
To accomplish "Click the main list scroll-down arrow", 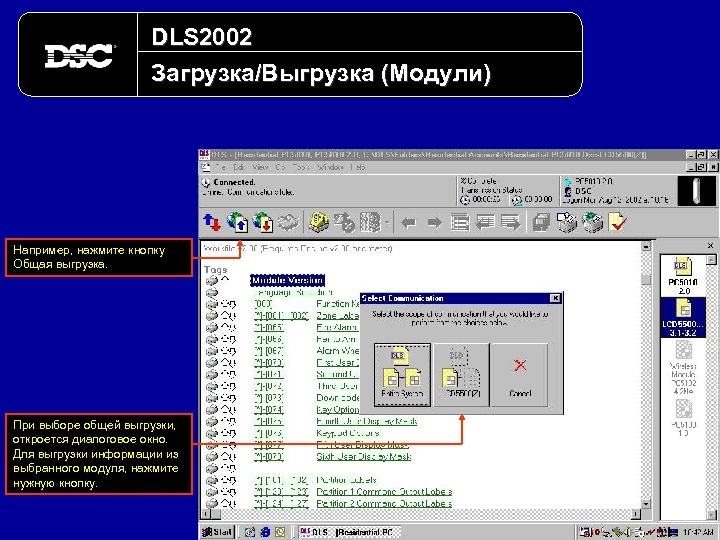I will (646, 504).
